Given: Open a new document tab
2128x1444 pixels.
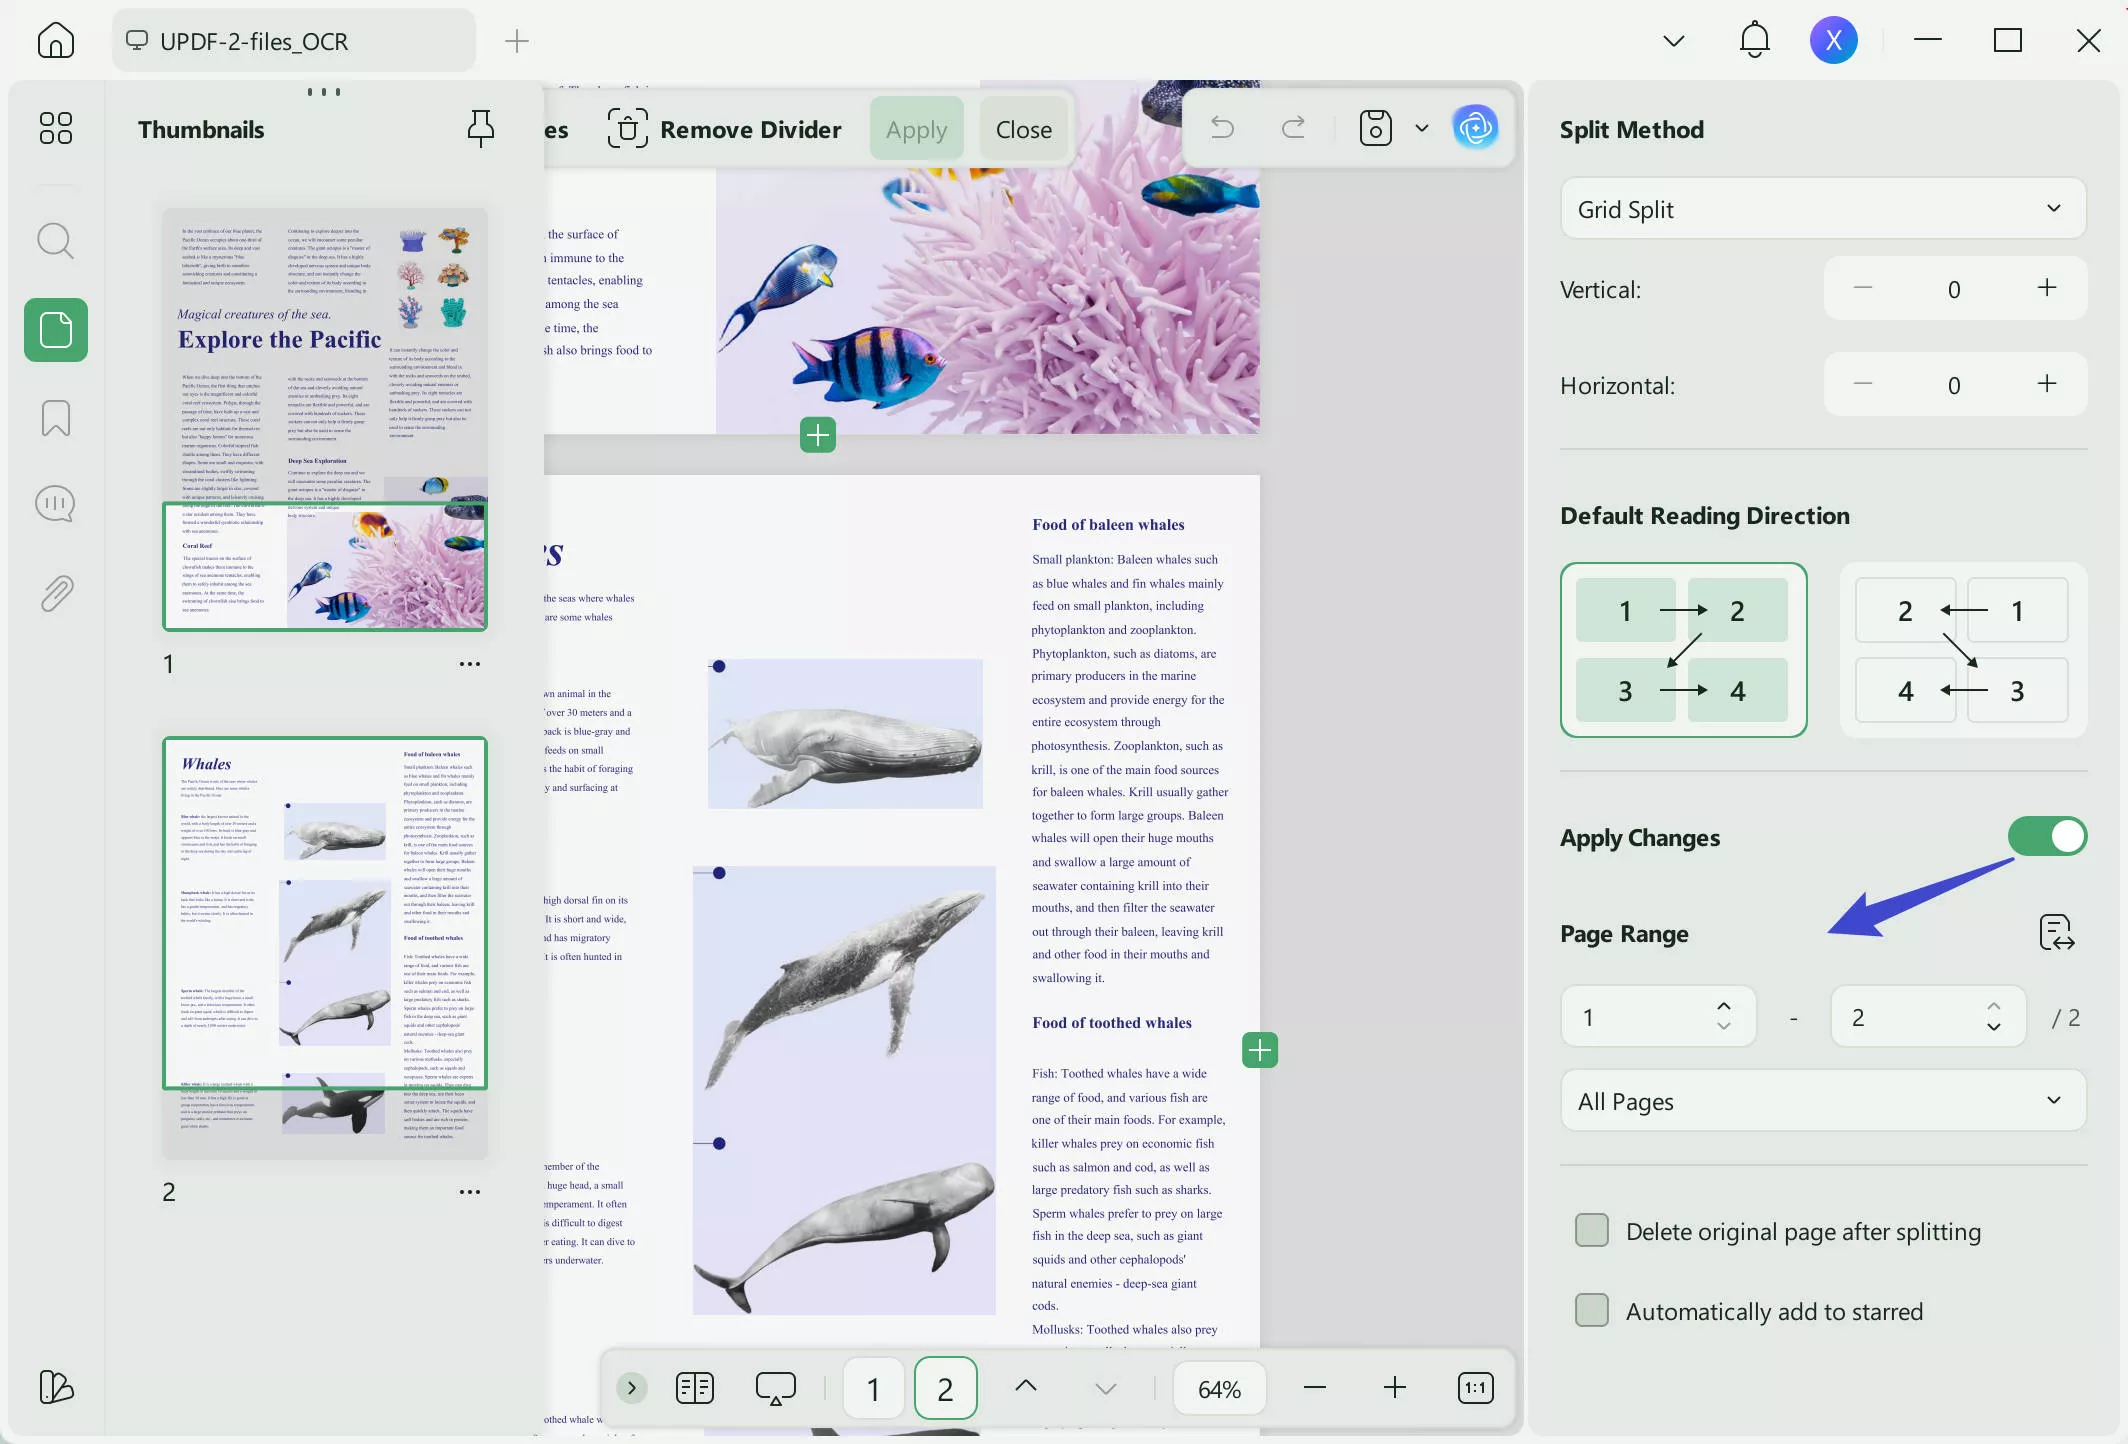Looking at the screenshot, I should (516, 41).
